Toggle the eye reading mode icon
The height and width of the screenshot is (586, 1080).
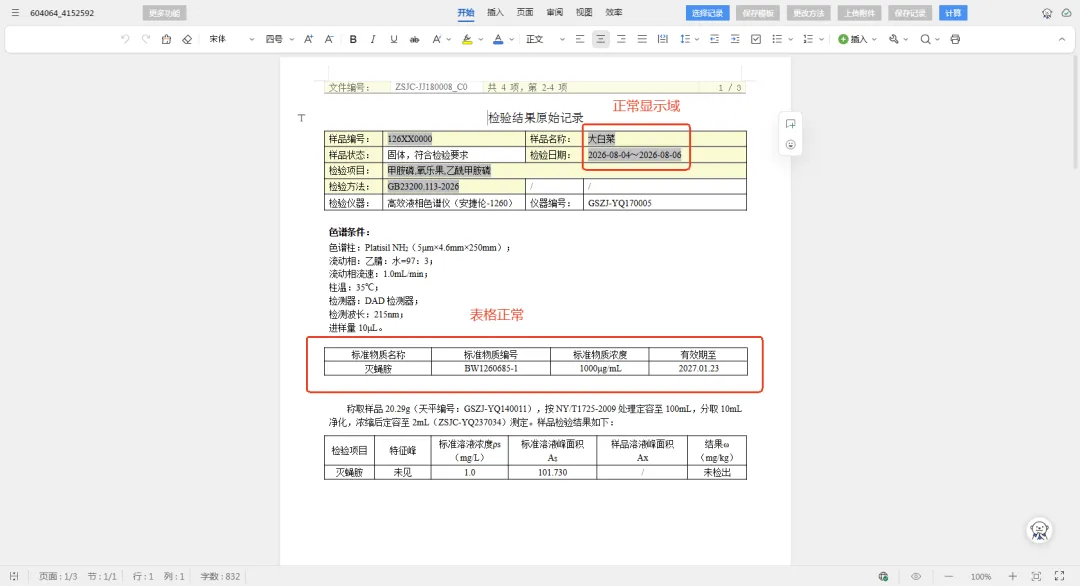pyautogui.click(x=916, y=576)
